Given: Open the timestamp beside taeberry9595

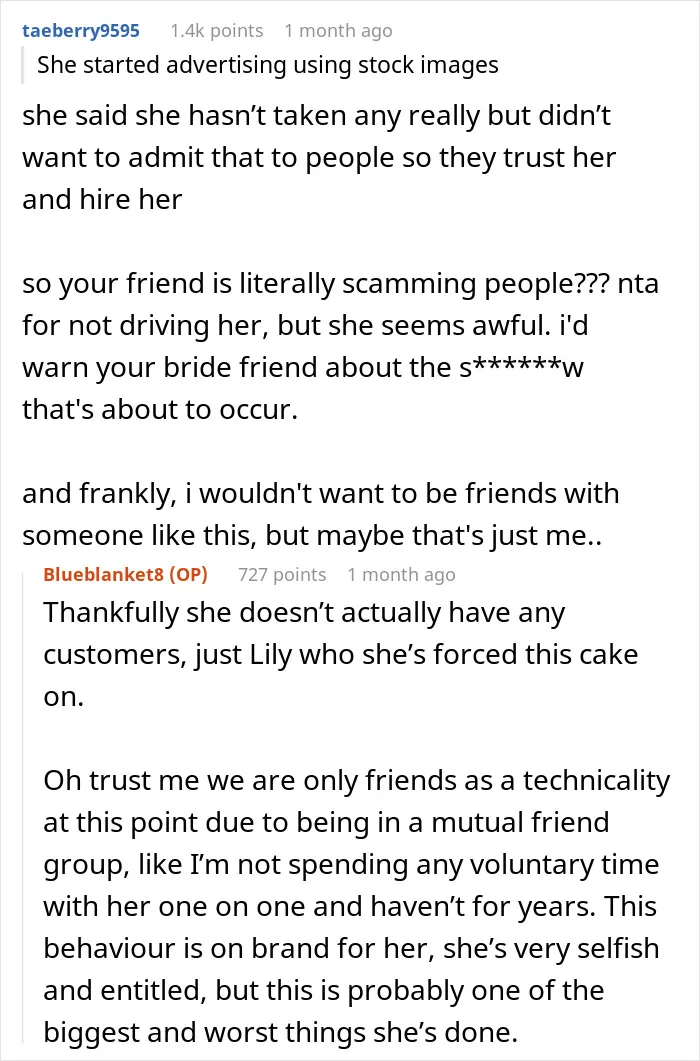Looking at the screenshot, I should coord(338,31).
